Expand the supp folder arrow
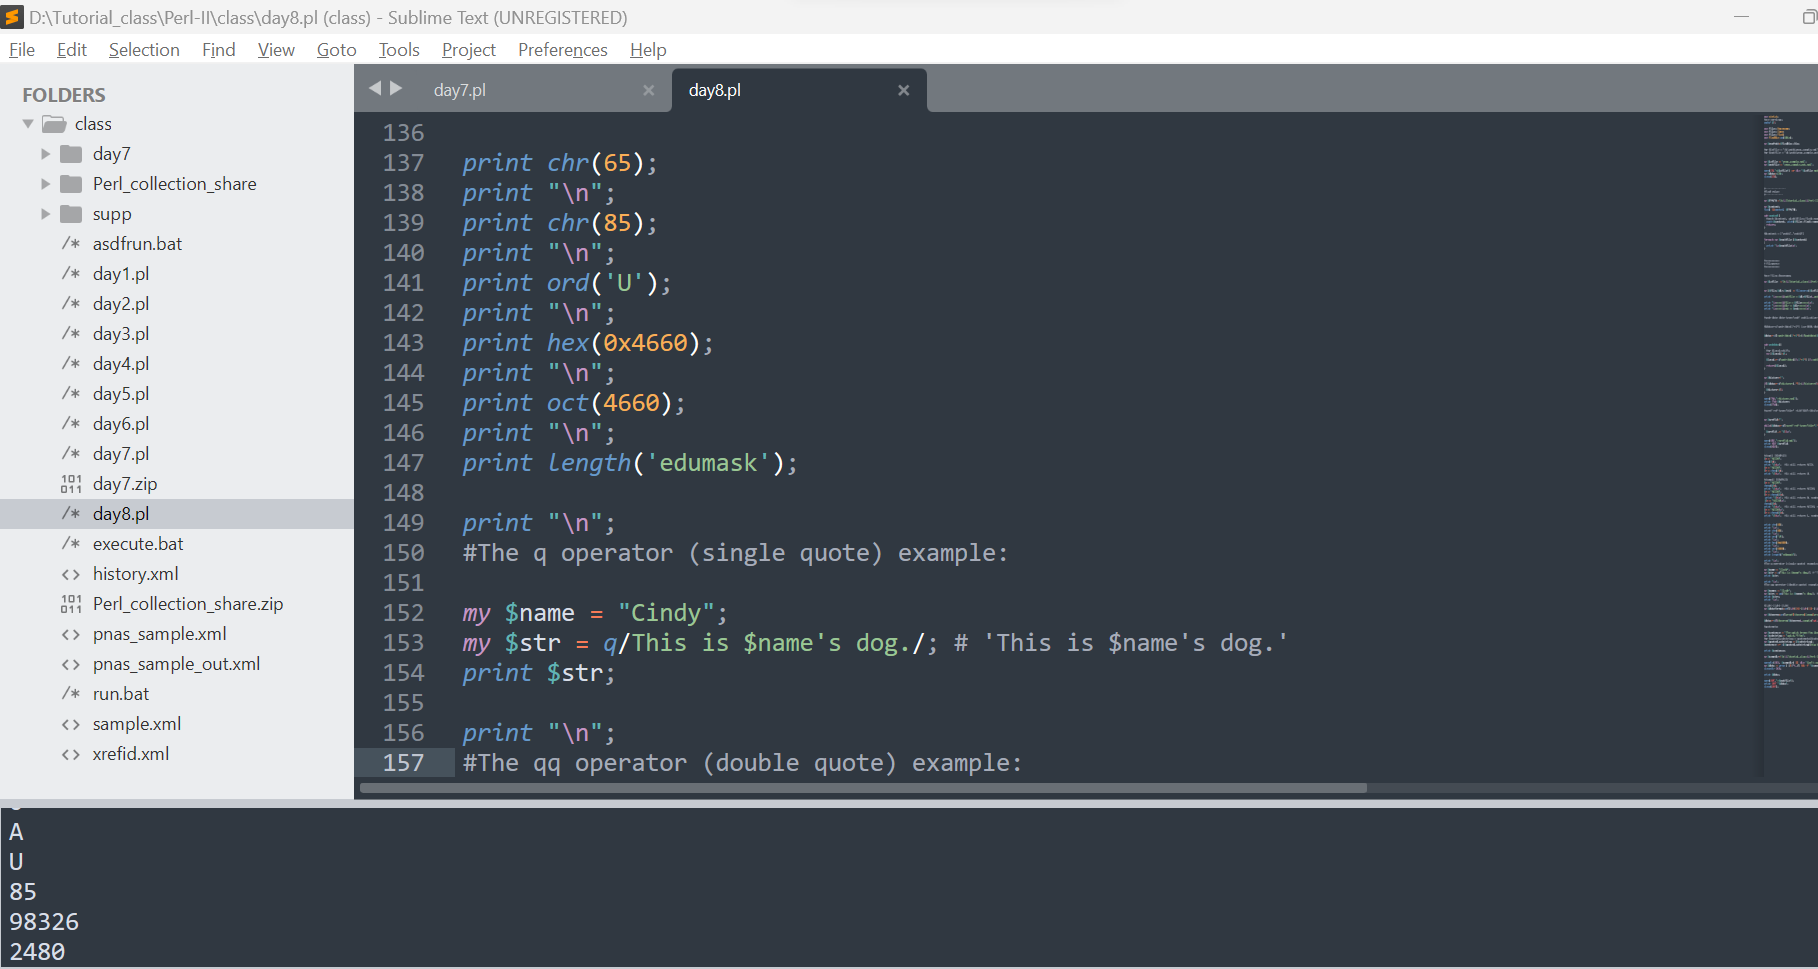The width and height of the screenshot is (1818, 969). click(45, 214)
